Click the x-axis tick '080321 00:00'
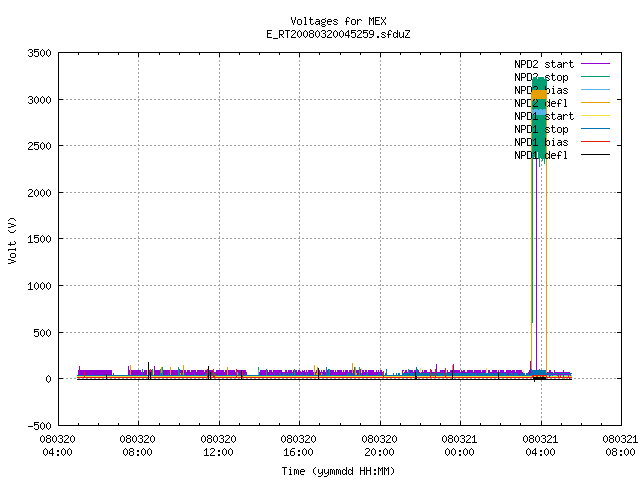 [459, 446]
